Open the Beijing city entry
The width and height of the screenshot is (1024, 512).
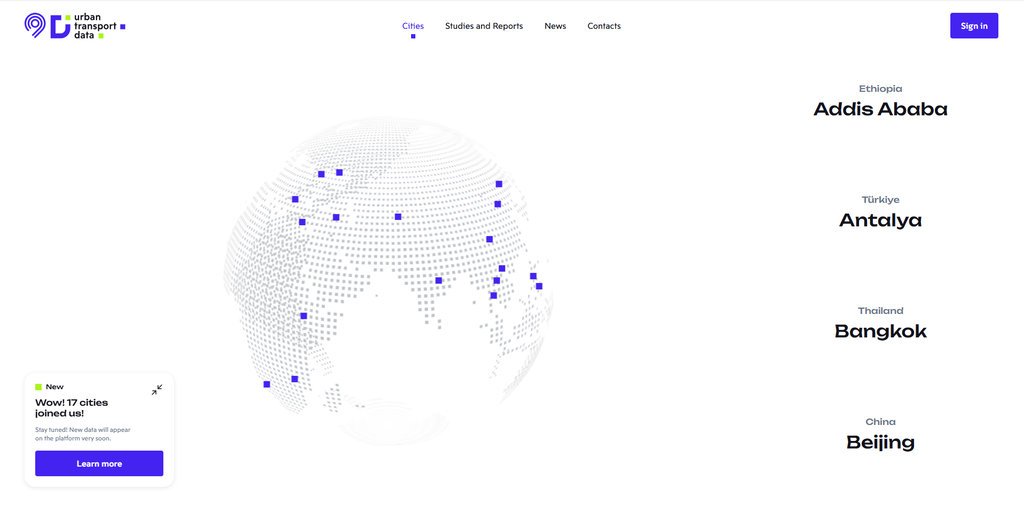point(880,442)
